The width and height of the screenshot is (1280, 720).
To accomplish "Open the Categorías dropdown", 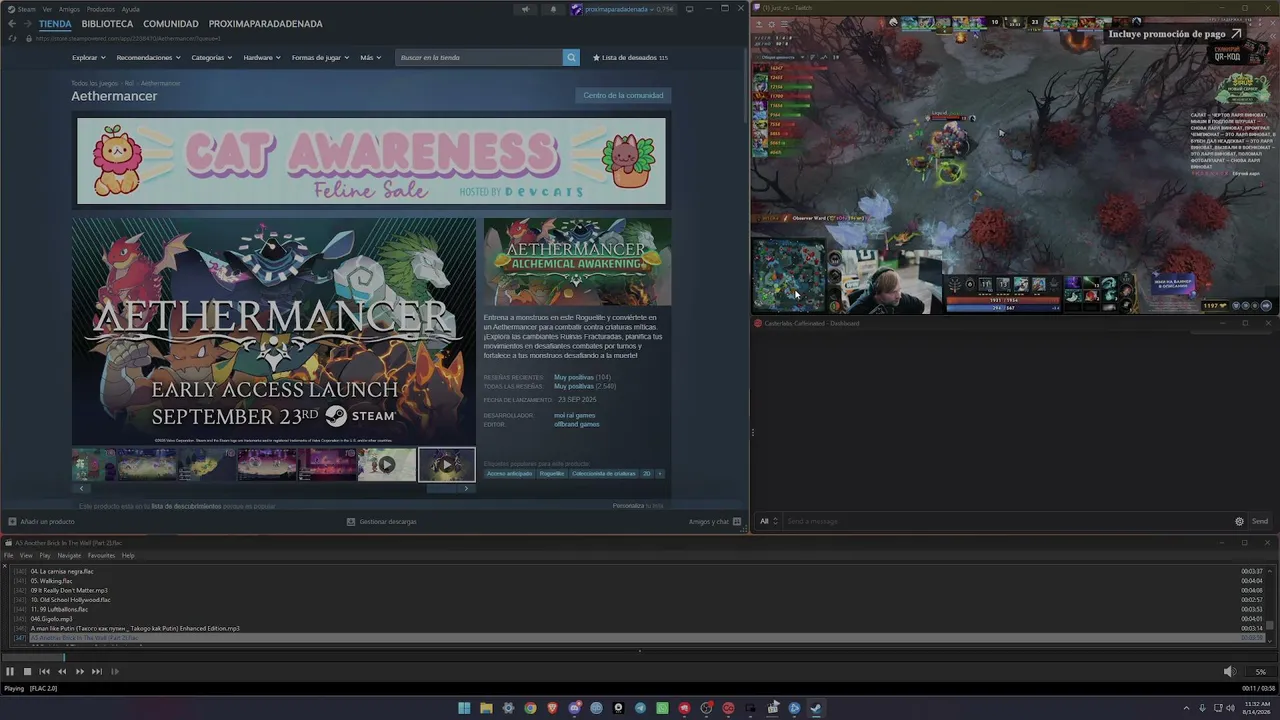I will [212, 58].
